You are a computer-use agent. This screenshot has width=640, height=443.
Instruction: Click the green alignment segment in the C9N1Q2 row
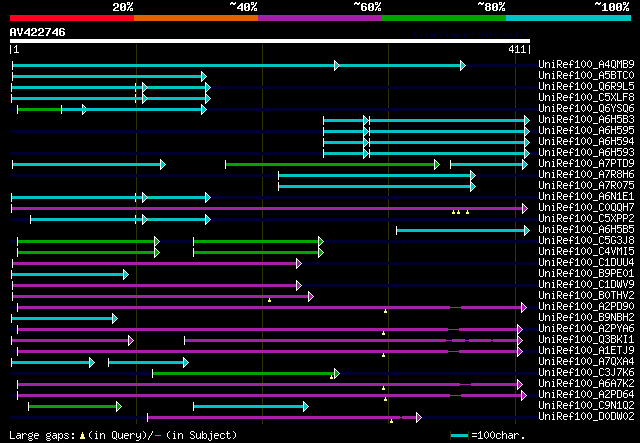coord(75,407)
